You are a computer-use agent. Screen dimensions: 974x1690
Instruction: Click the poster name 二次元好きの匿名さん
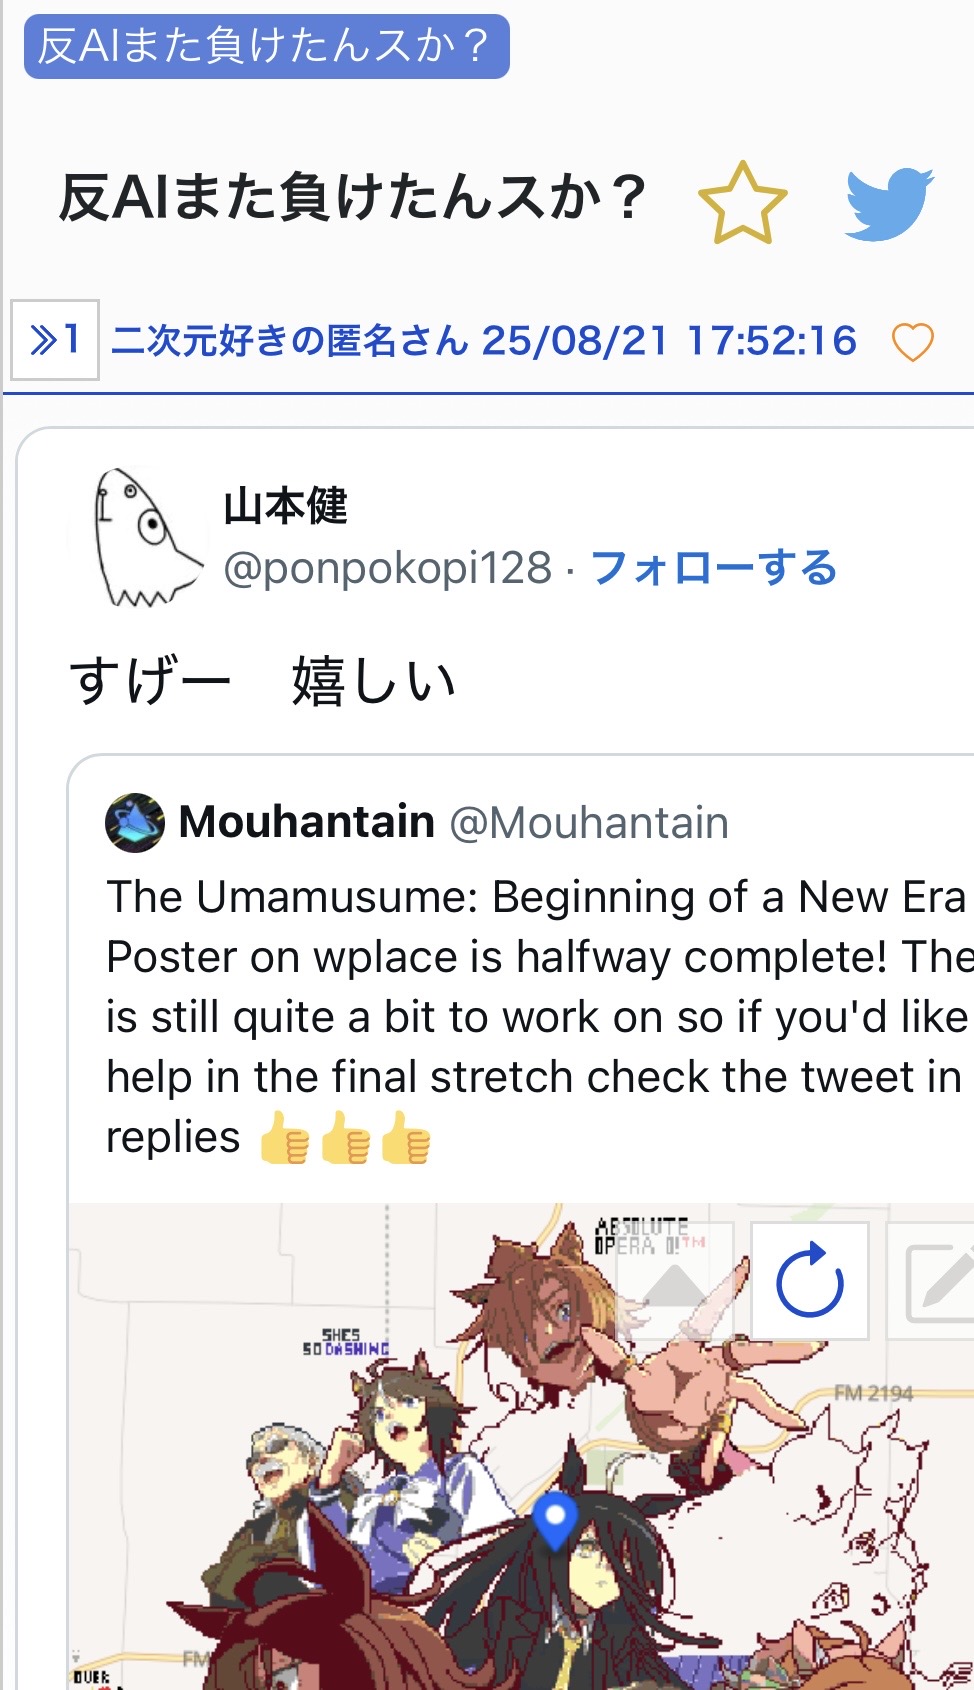pos(289,341)
